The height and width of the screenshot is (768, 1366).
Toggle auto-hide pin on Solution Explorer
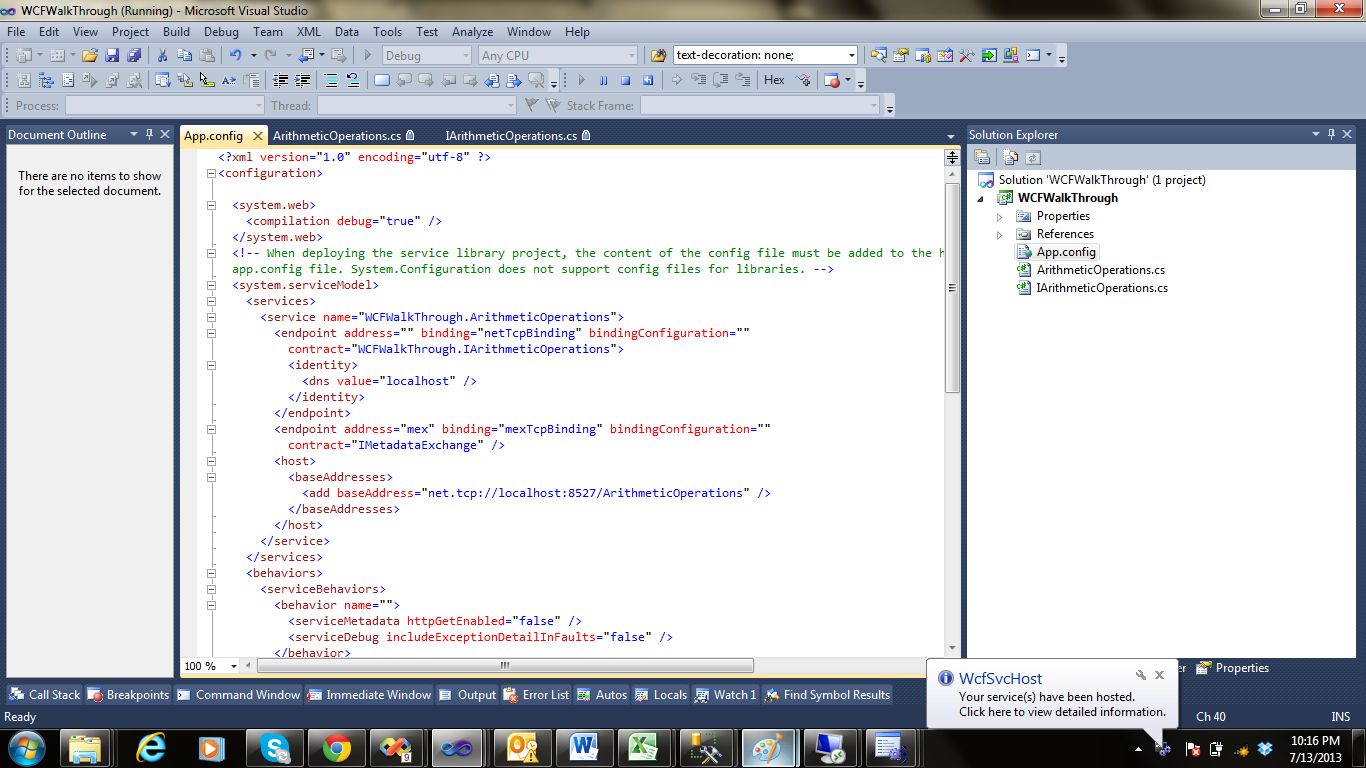click(x=1333, y=134)
